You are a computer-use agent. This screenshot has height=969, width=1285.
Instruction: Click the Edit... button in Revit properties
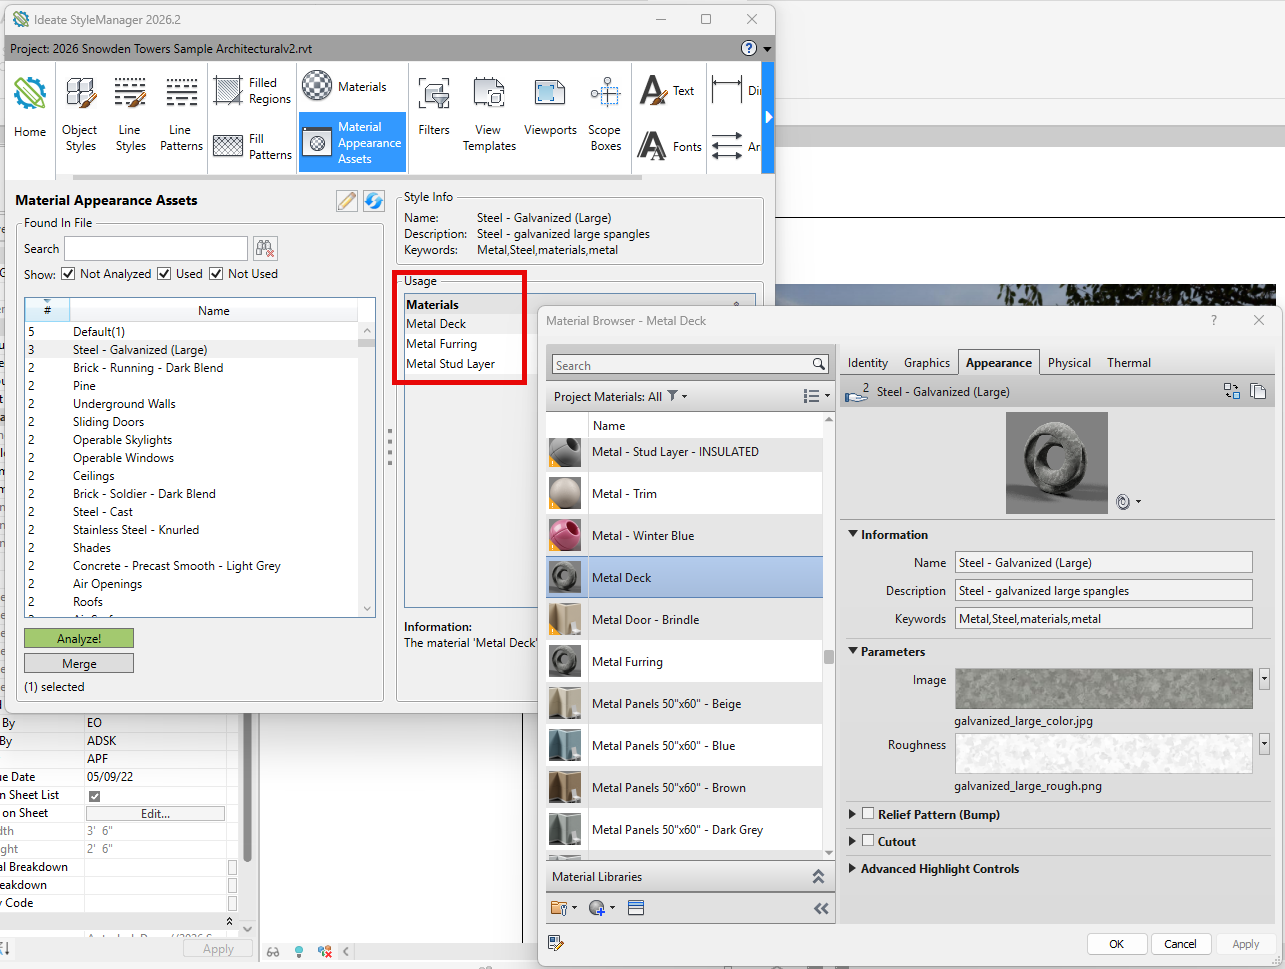(156, 814)
